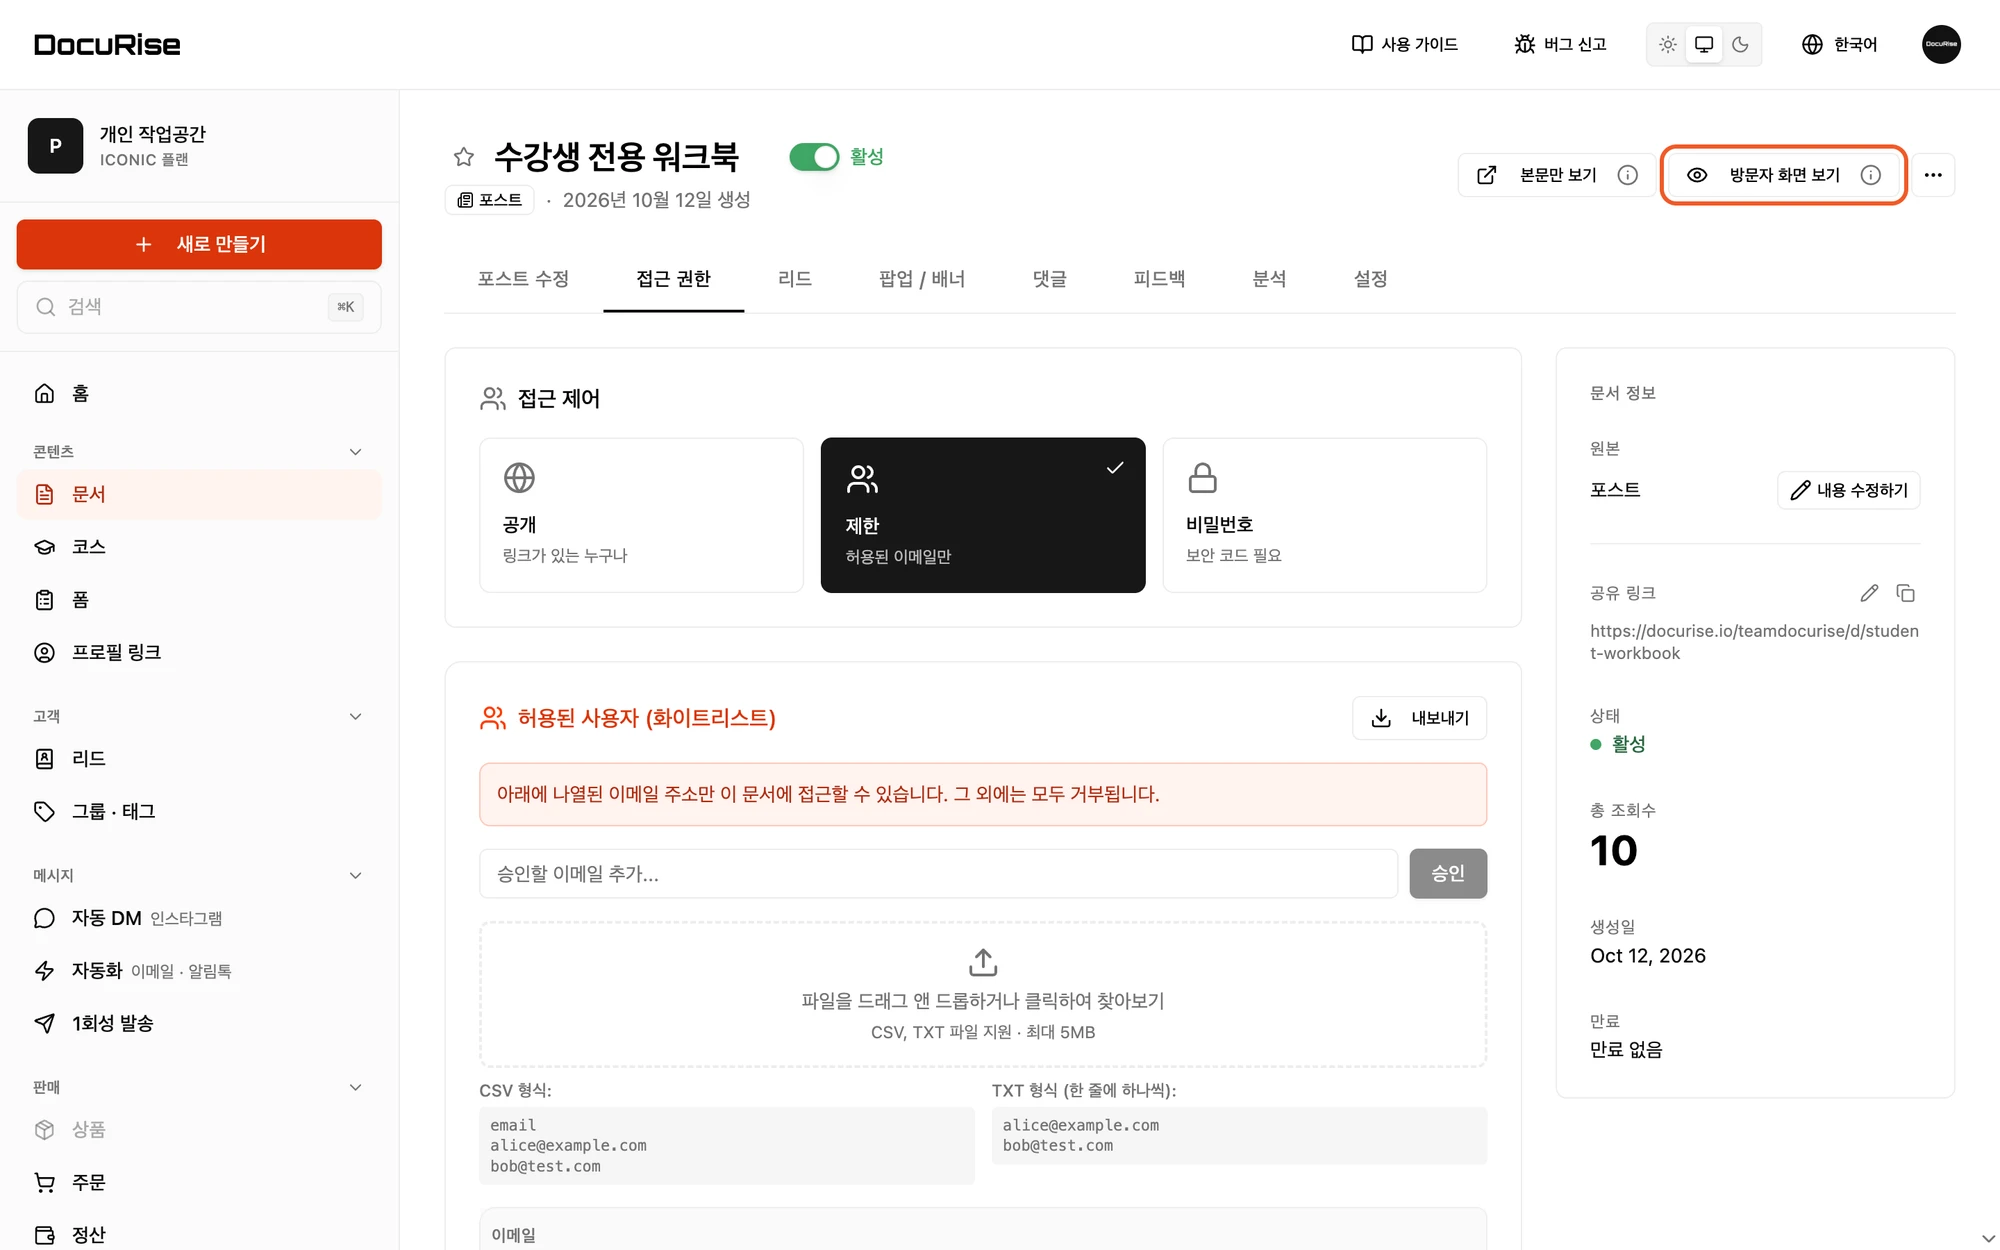Click info icon next to 본문만 보기

[x=1628, y=175]
